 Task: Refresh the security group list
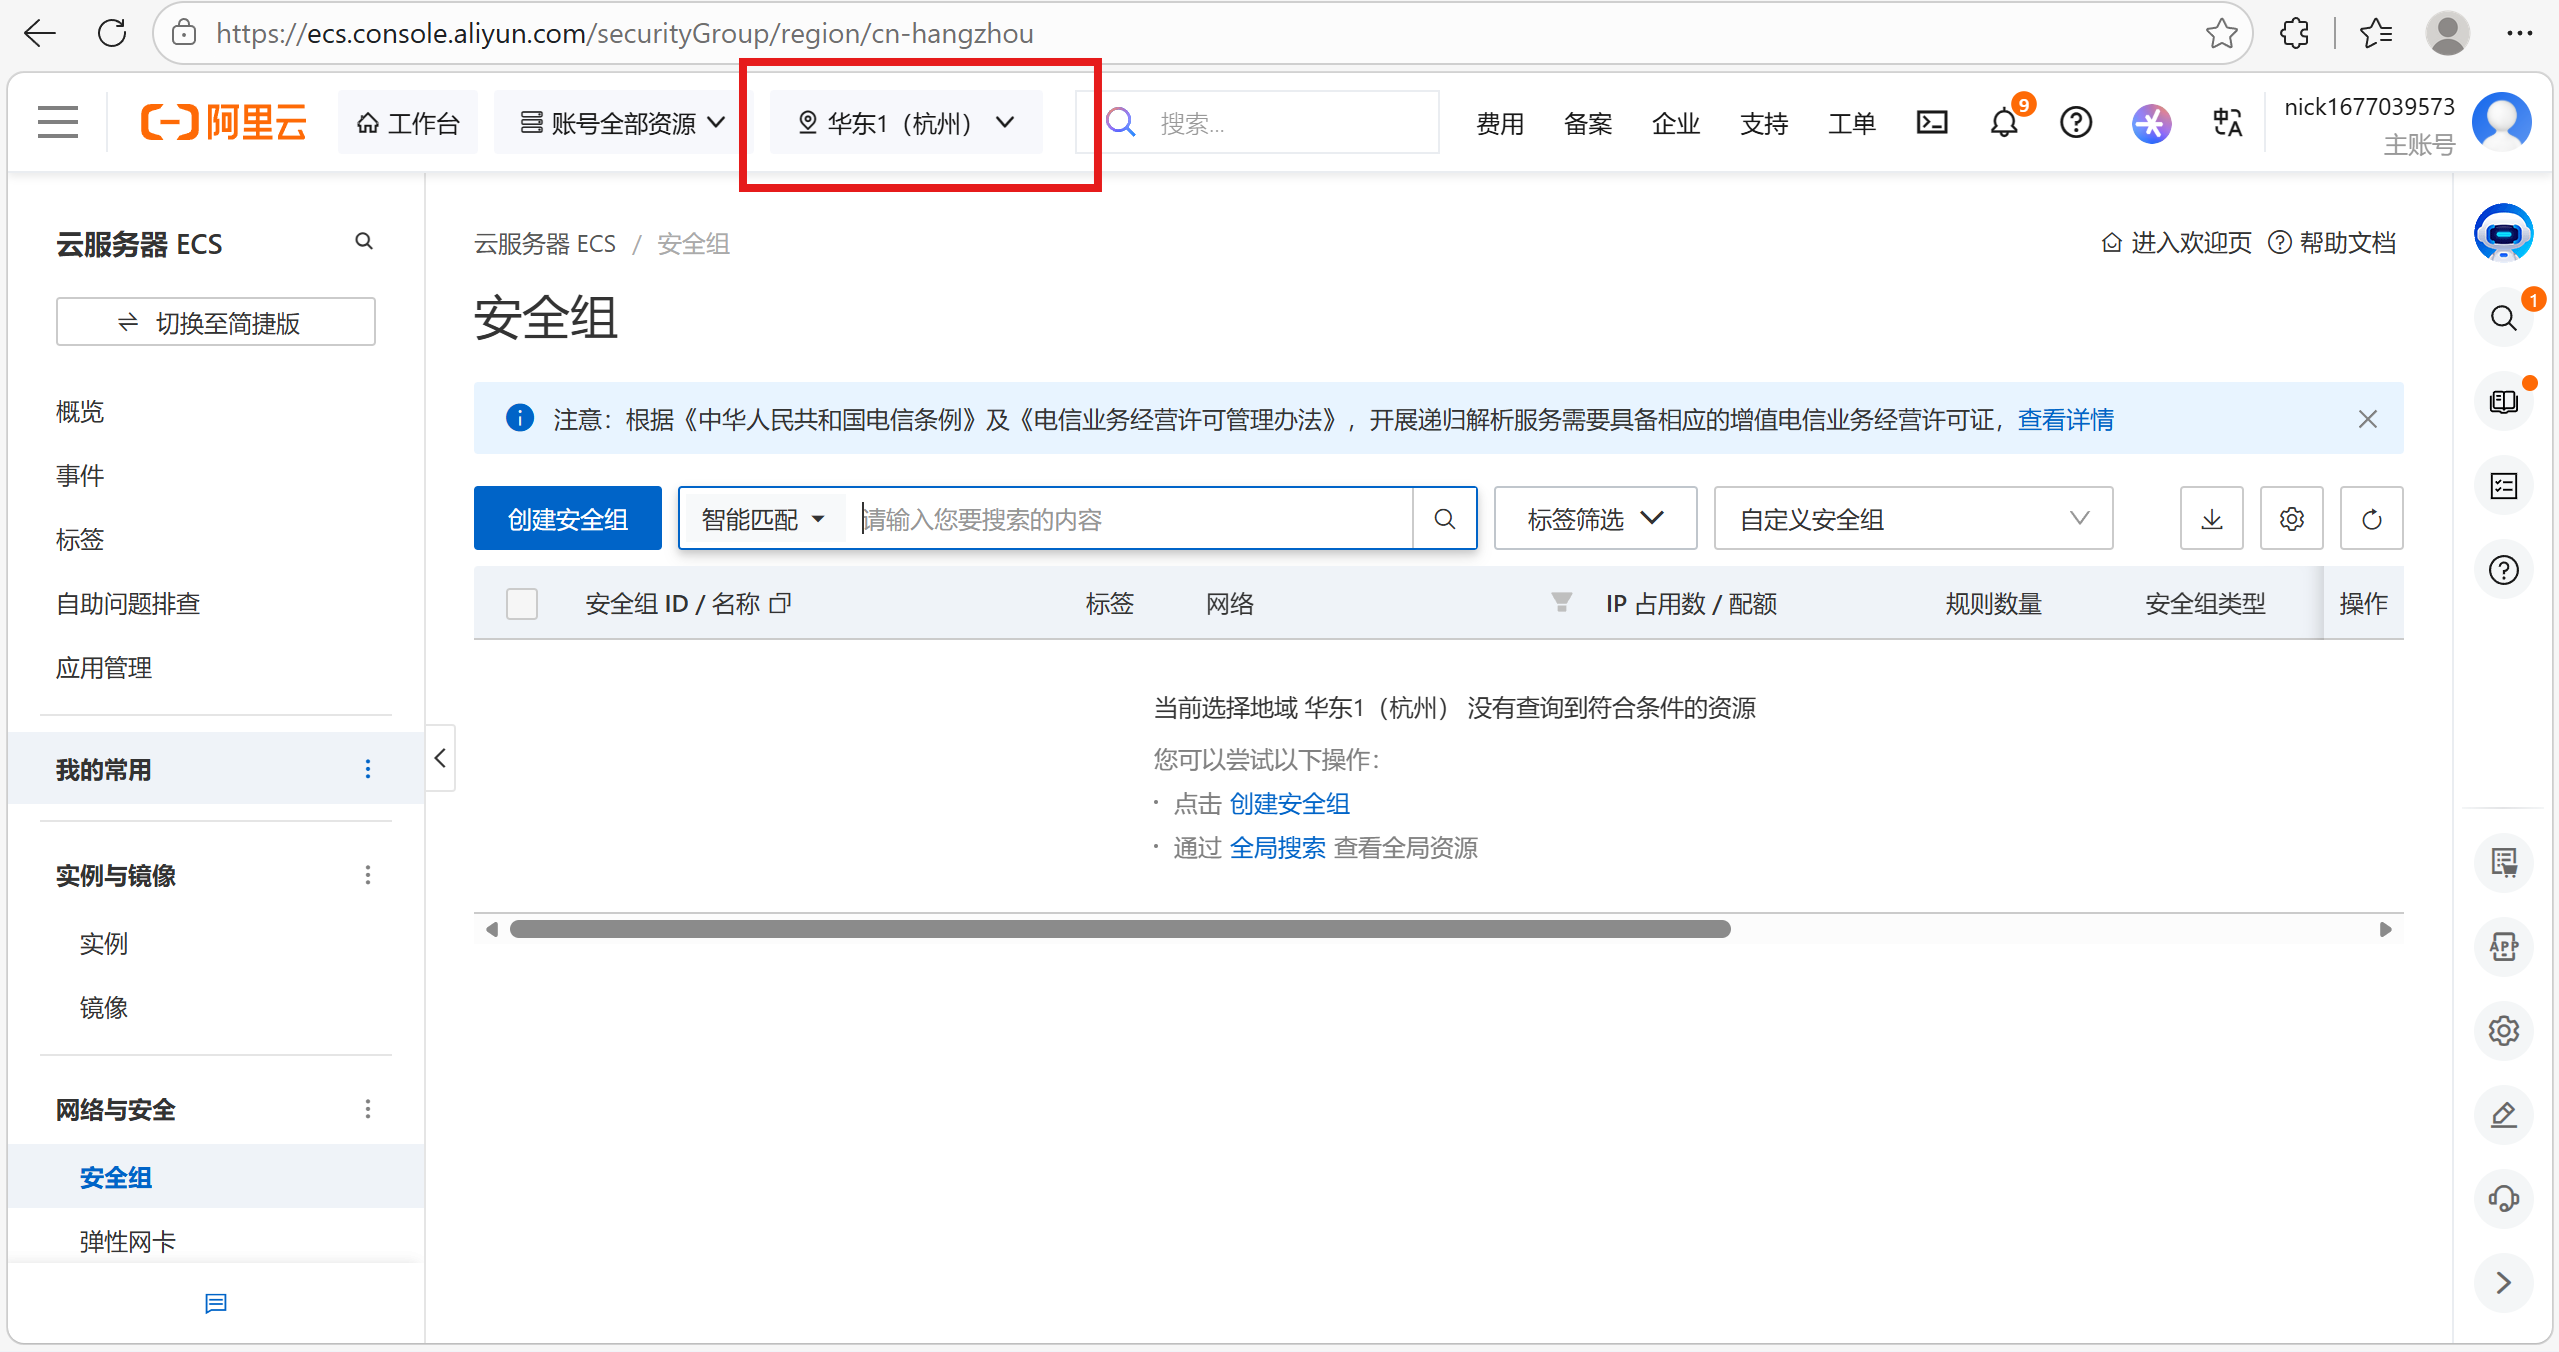click(x=2371, y=519)
